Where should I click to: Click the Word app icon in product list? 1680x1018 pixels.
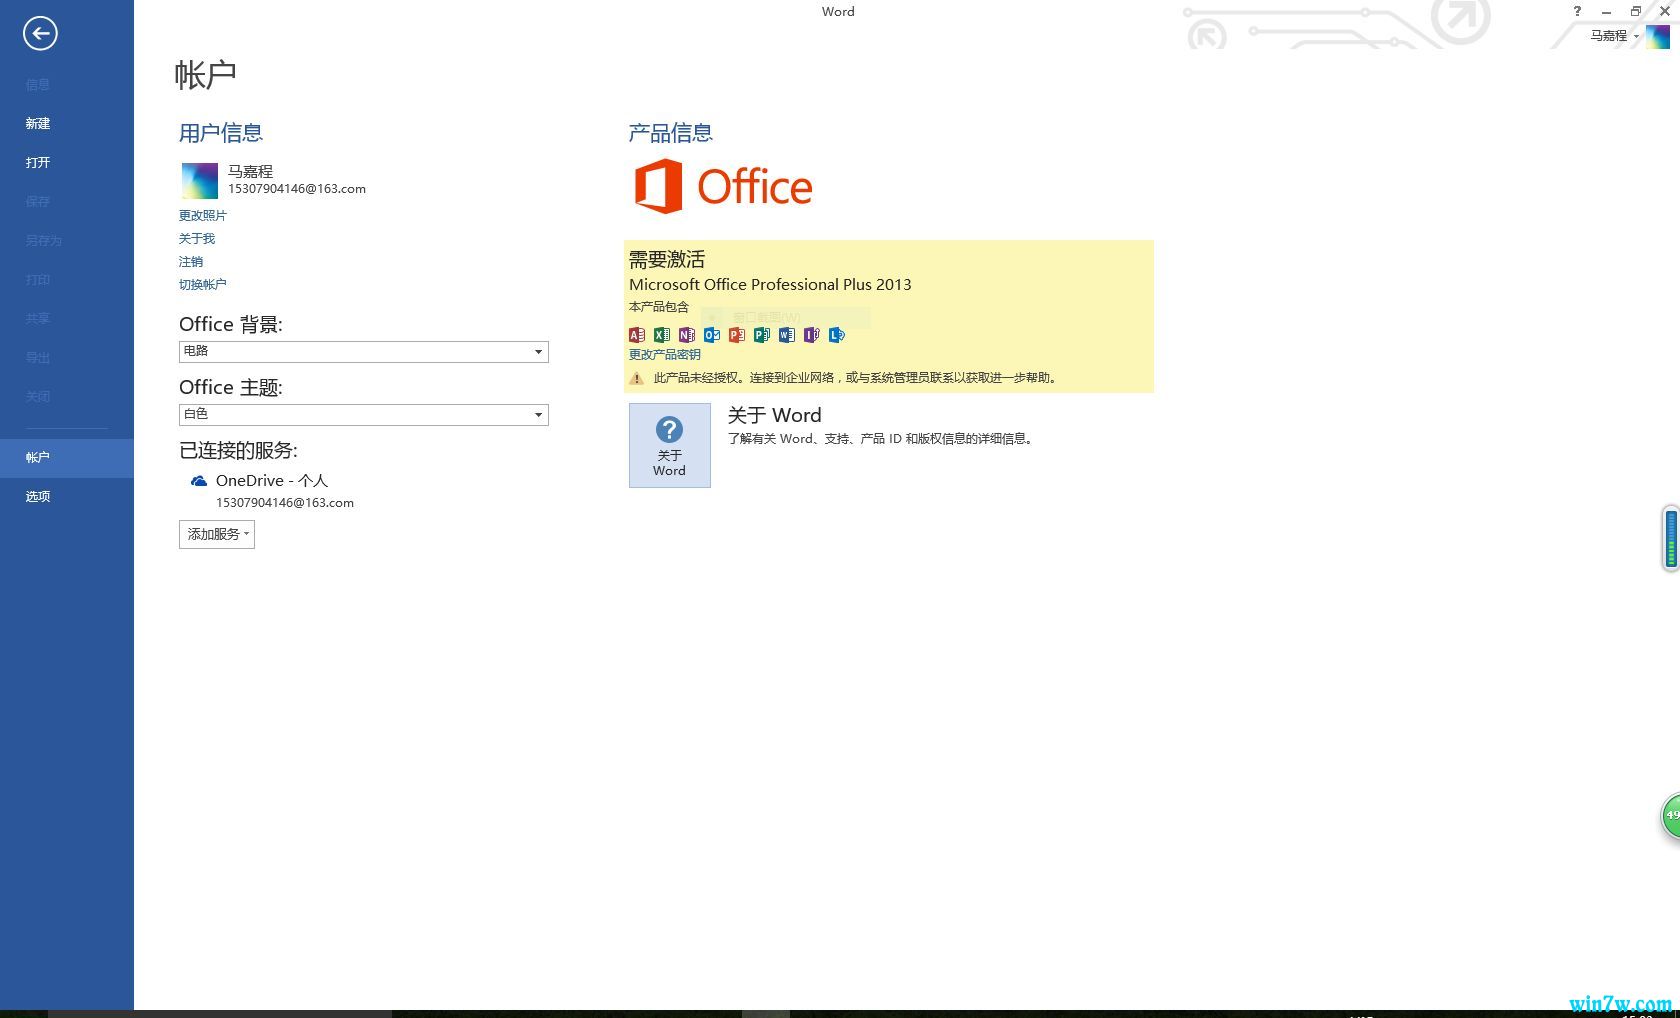[787, 335]
